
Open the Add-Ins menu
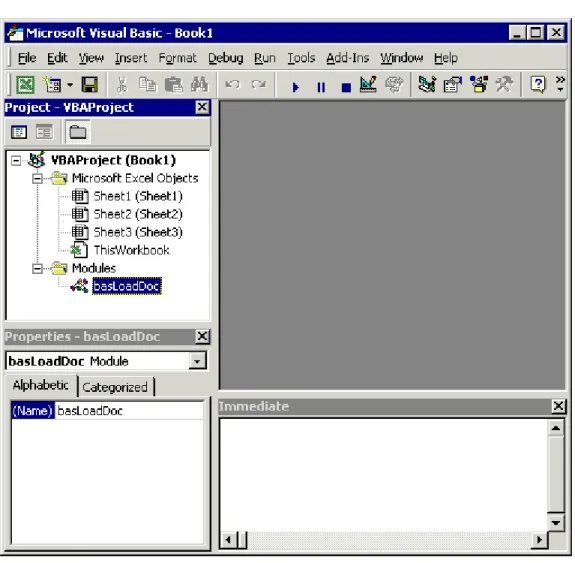coord(348,58)
